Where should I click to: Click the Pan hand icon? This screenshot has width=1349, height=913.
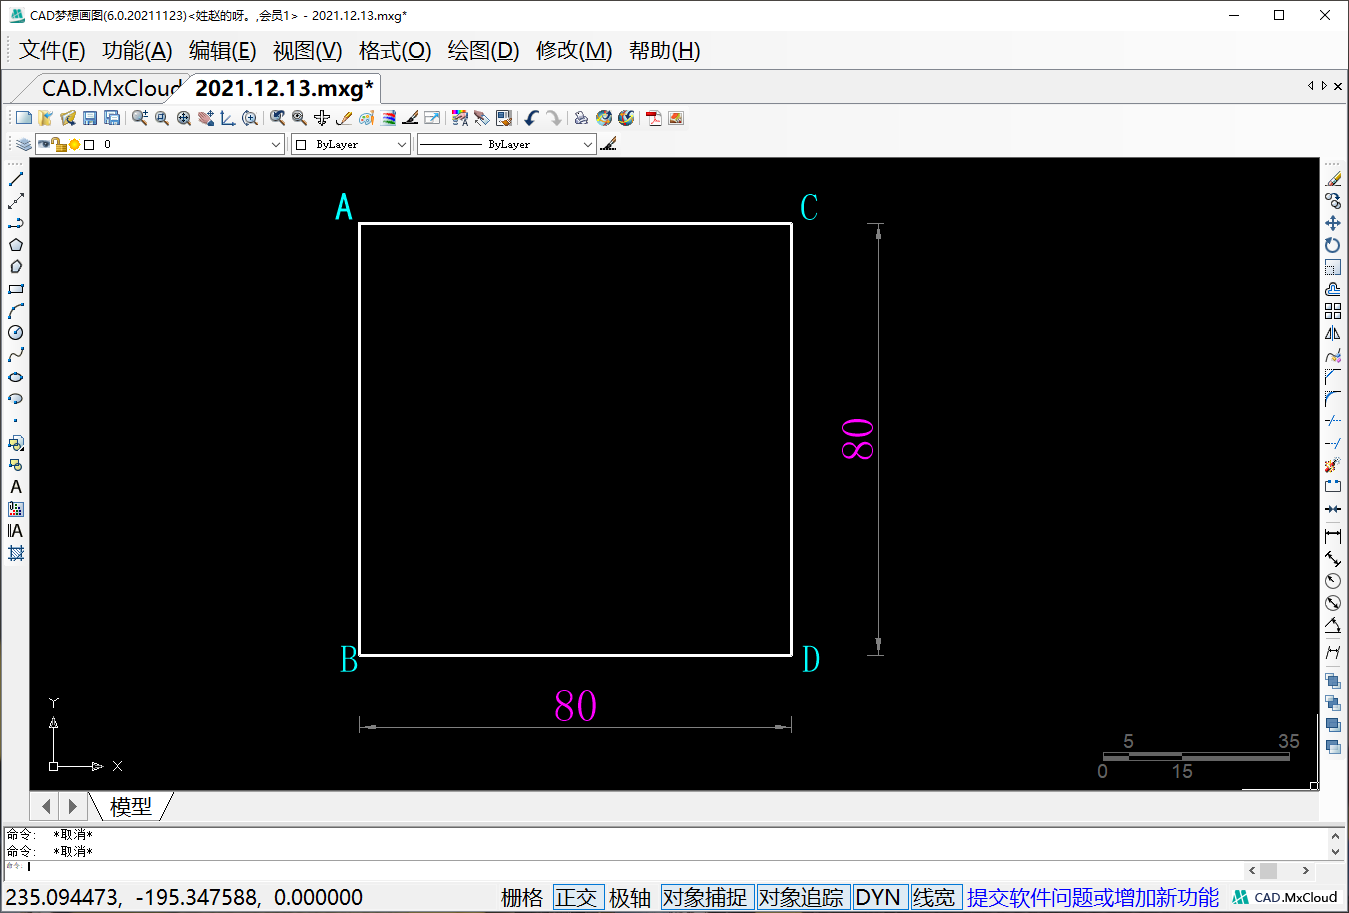tap(206, 118)
